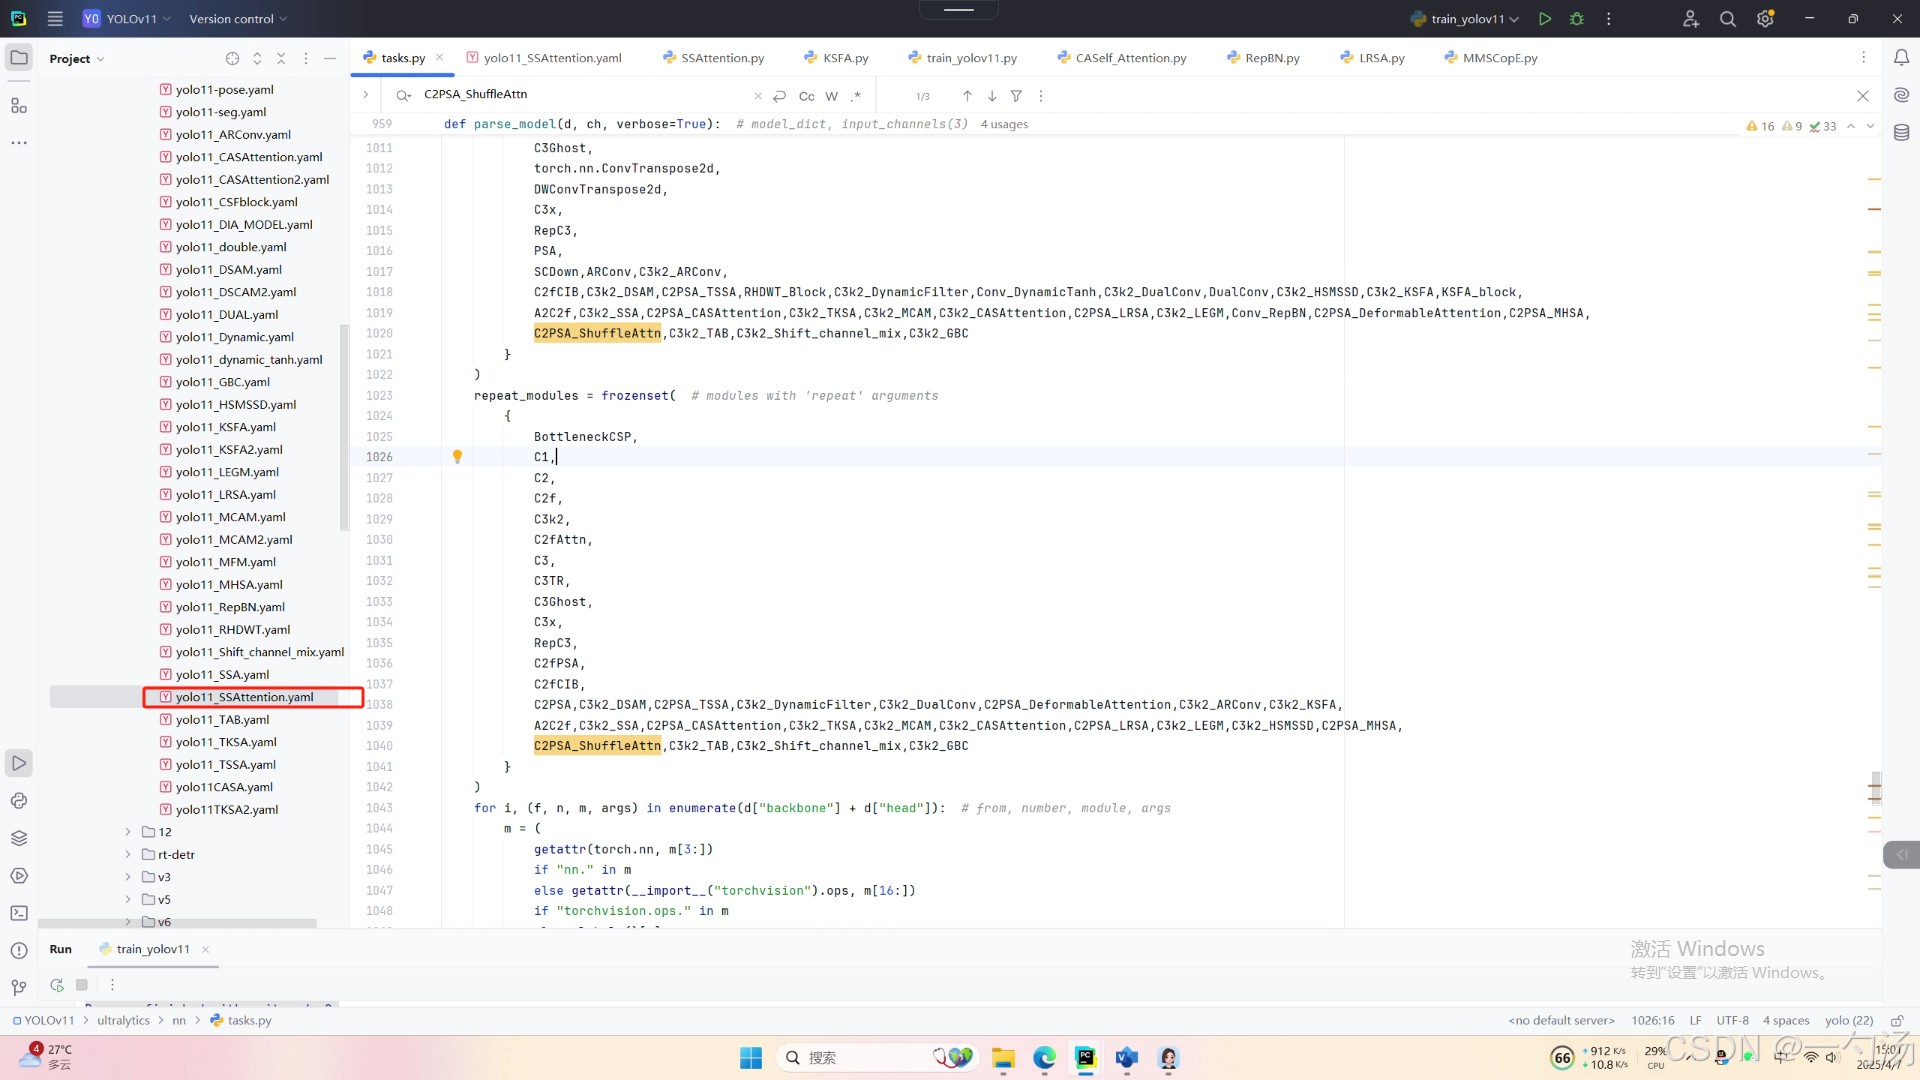Open the Structure tool window icon
This screenshot has height=1080, width=1920.
[19, 105]
